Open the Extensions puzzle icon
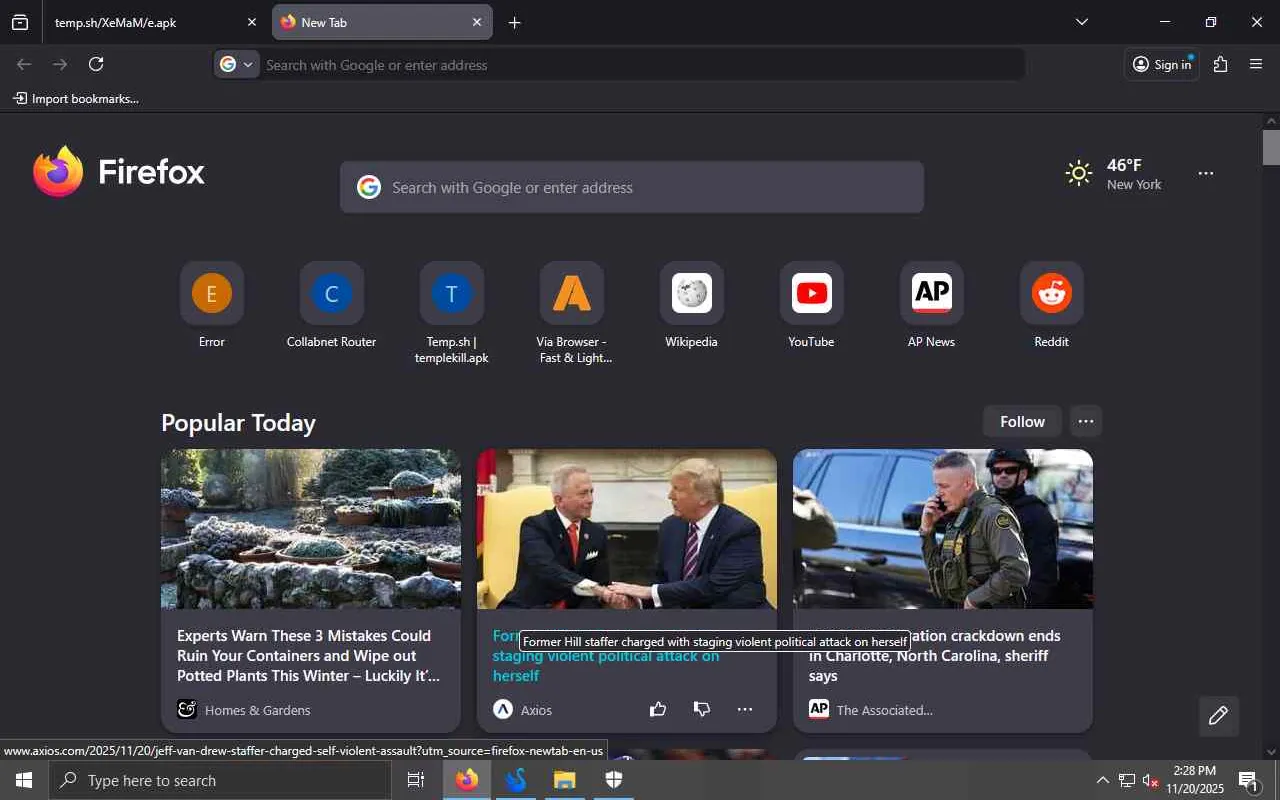 click(1220, 64)
